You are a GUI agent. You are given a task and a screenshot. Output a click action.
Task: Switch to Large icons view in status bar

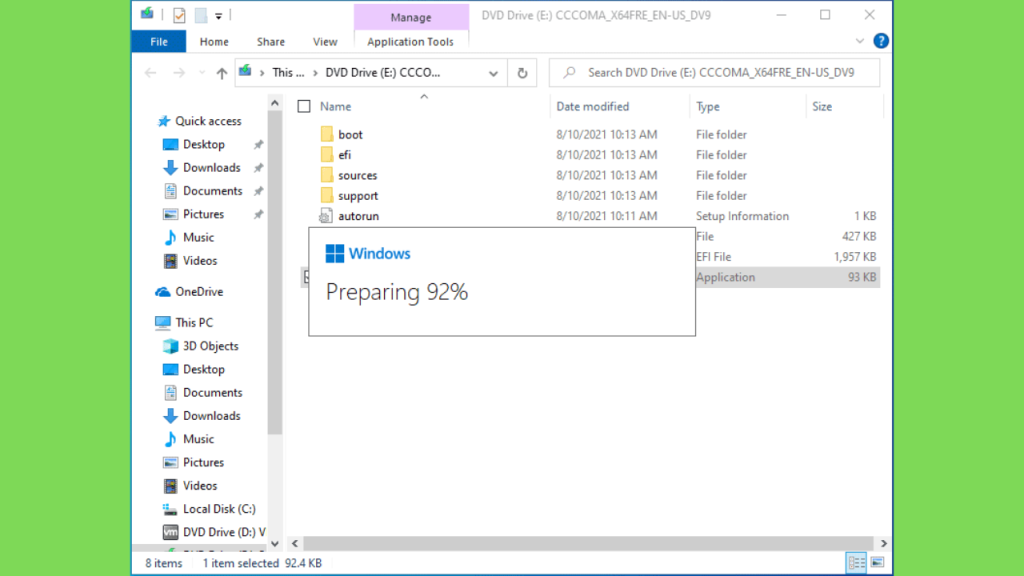pos(877,562)
